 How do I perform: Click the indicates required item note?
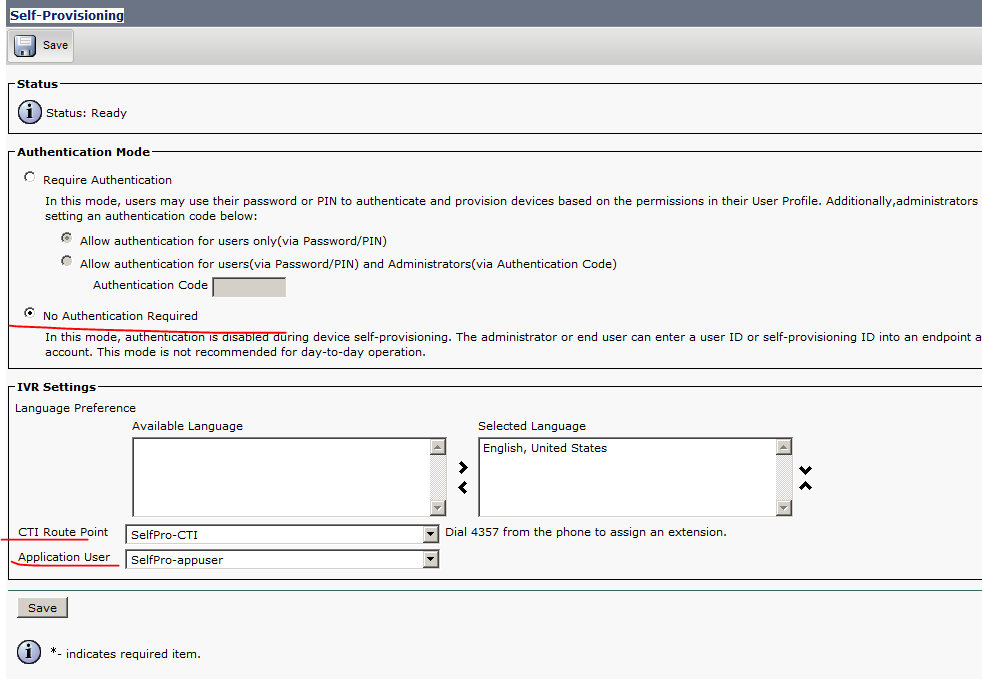[x=125, y=653]
